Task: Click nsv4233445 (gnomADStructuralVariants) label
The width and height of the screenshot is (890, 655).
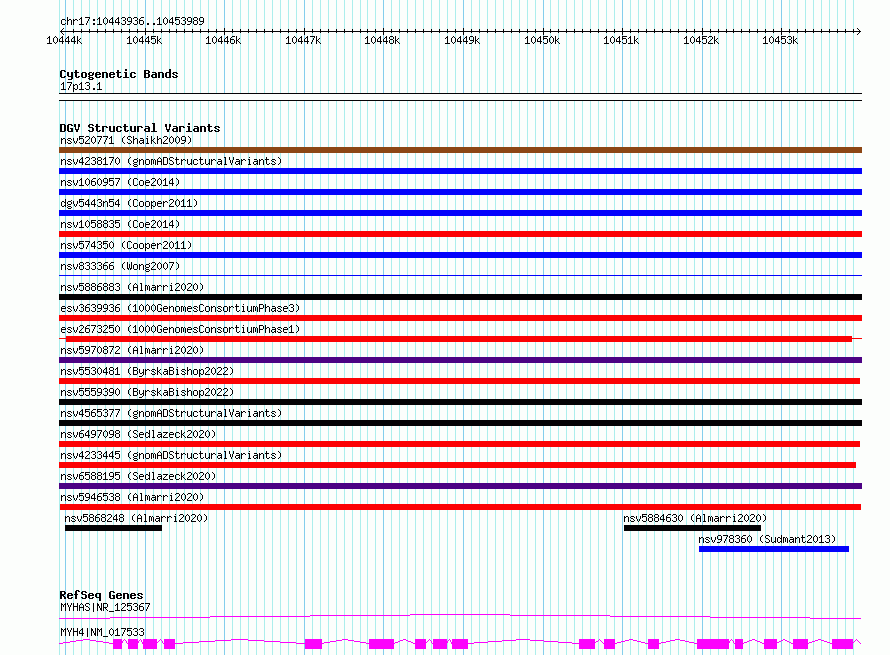Action: click(171, 455)
